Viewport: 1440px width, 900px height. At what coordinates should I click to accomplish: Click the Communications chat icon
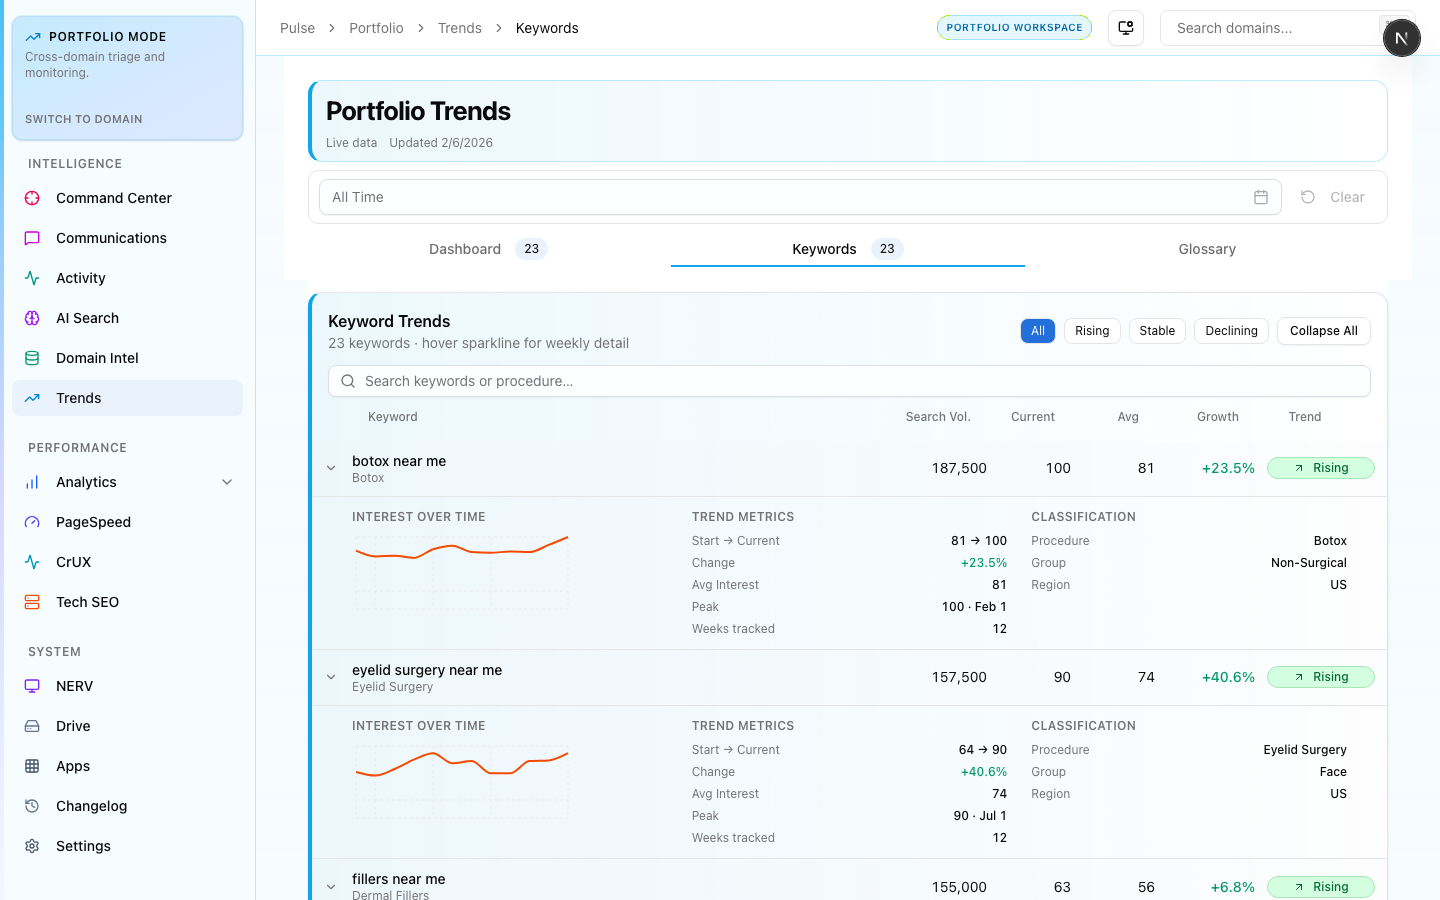[x=32, y=238]
